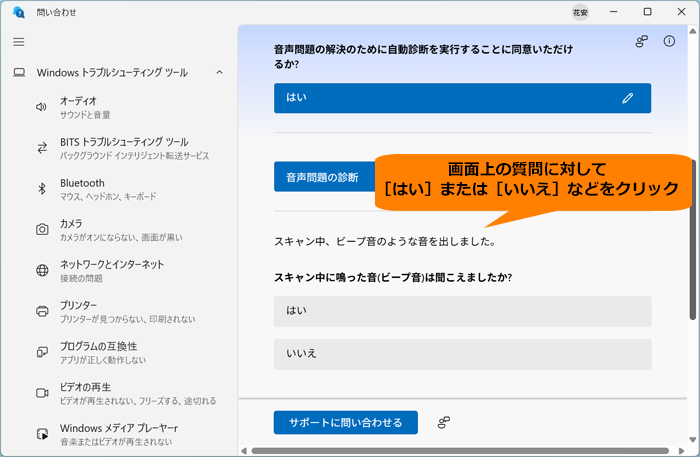This screenshot has height=457, width=700.
Task: Open the info icon at top right
Action: tap(669, 41)
